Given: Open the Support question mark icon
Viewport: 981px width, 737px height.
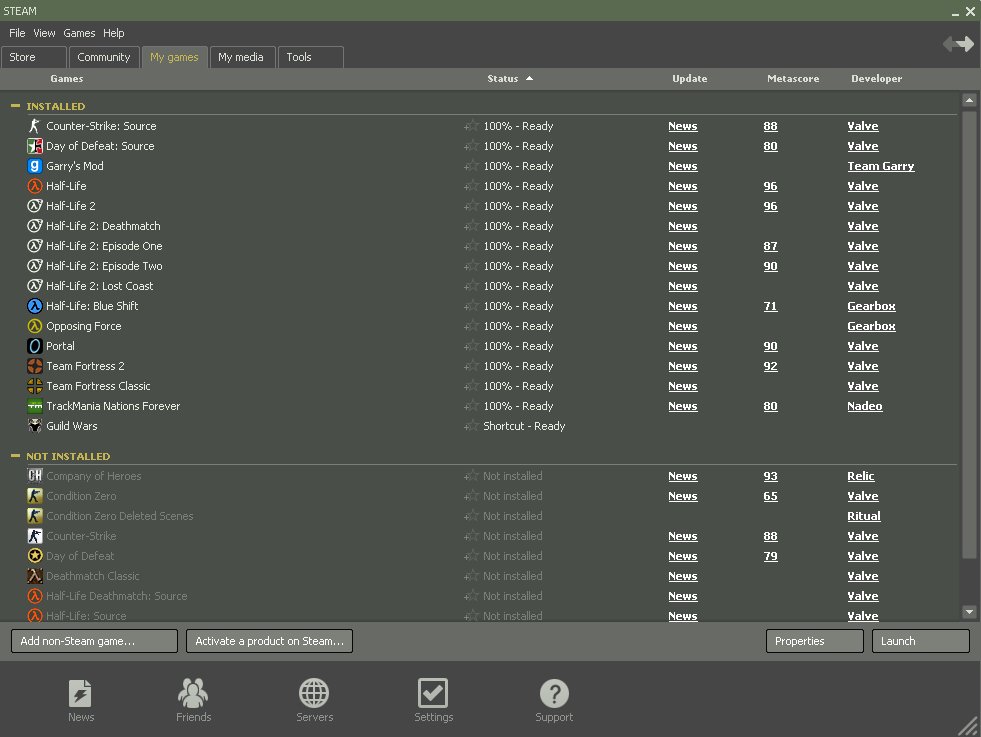Looking at the screenshot, I should point(554,693).
